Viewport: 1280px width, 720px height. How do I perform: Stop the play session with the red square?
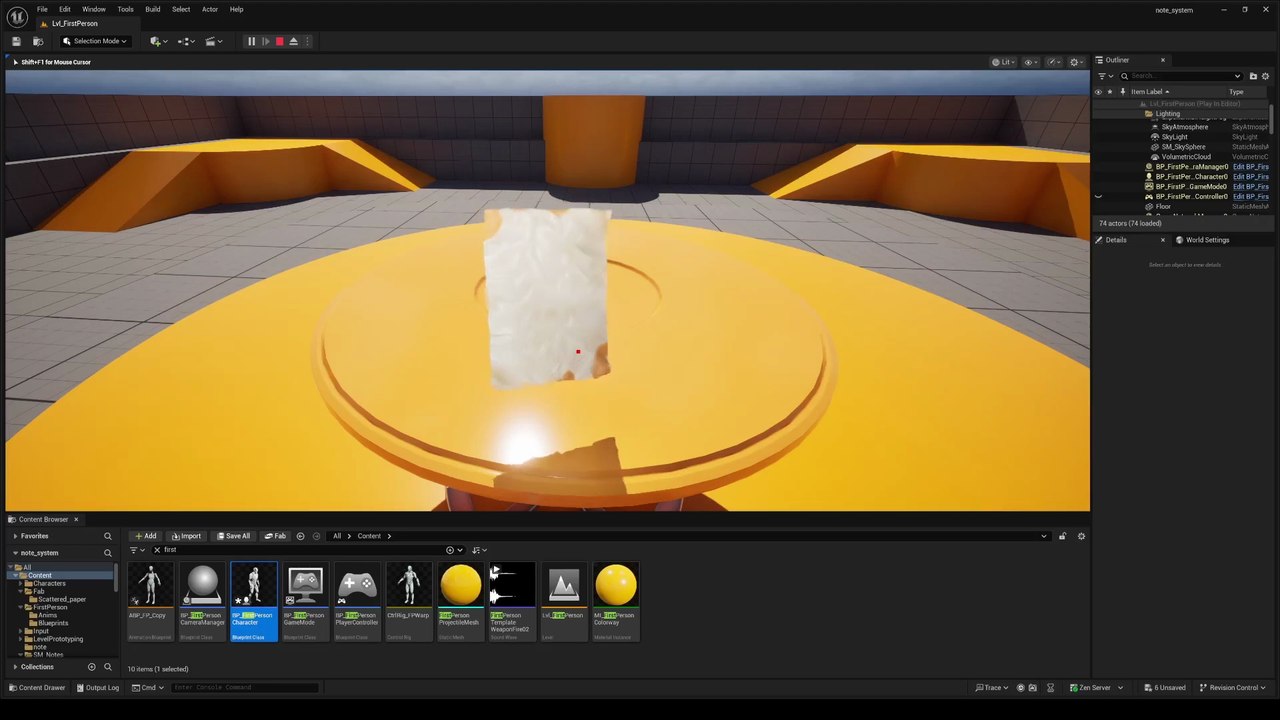click(279, 41)
